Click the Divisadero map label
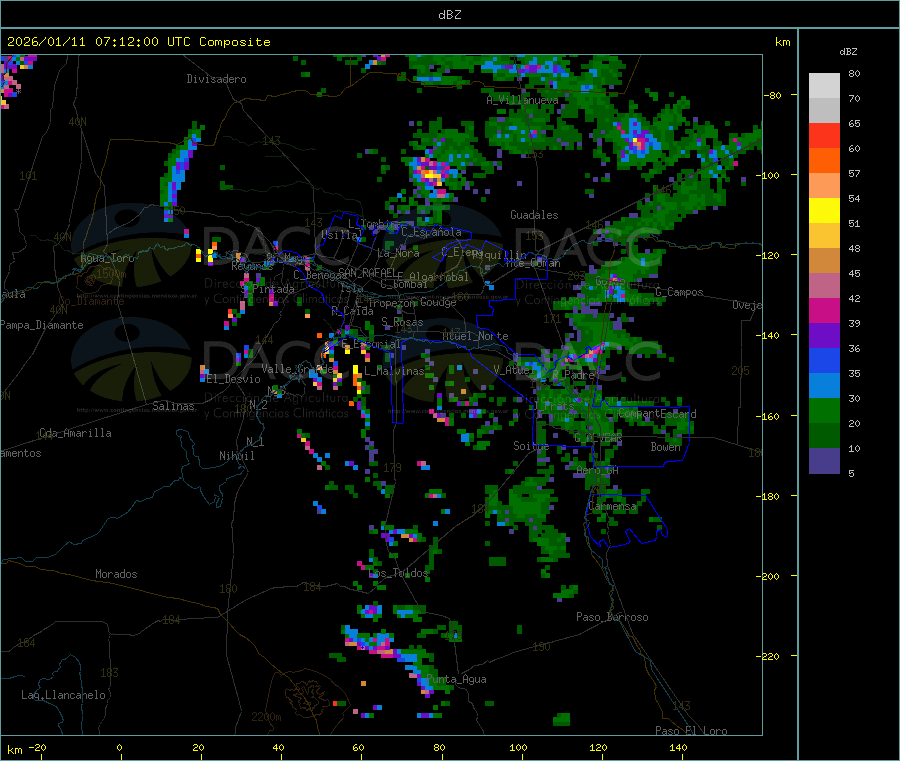The height and width of the screenshot is (761, 900). tap(216, 79)
